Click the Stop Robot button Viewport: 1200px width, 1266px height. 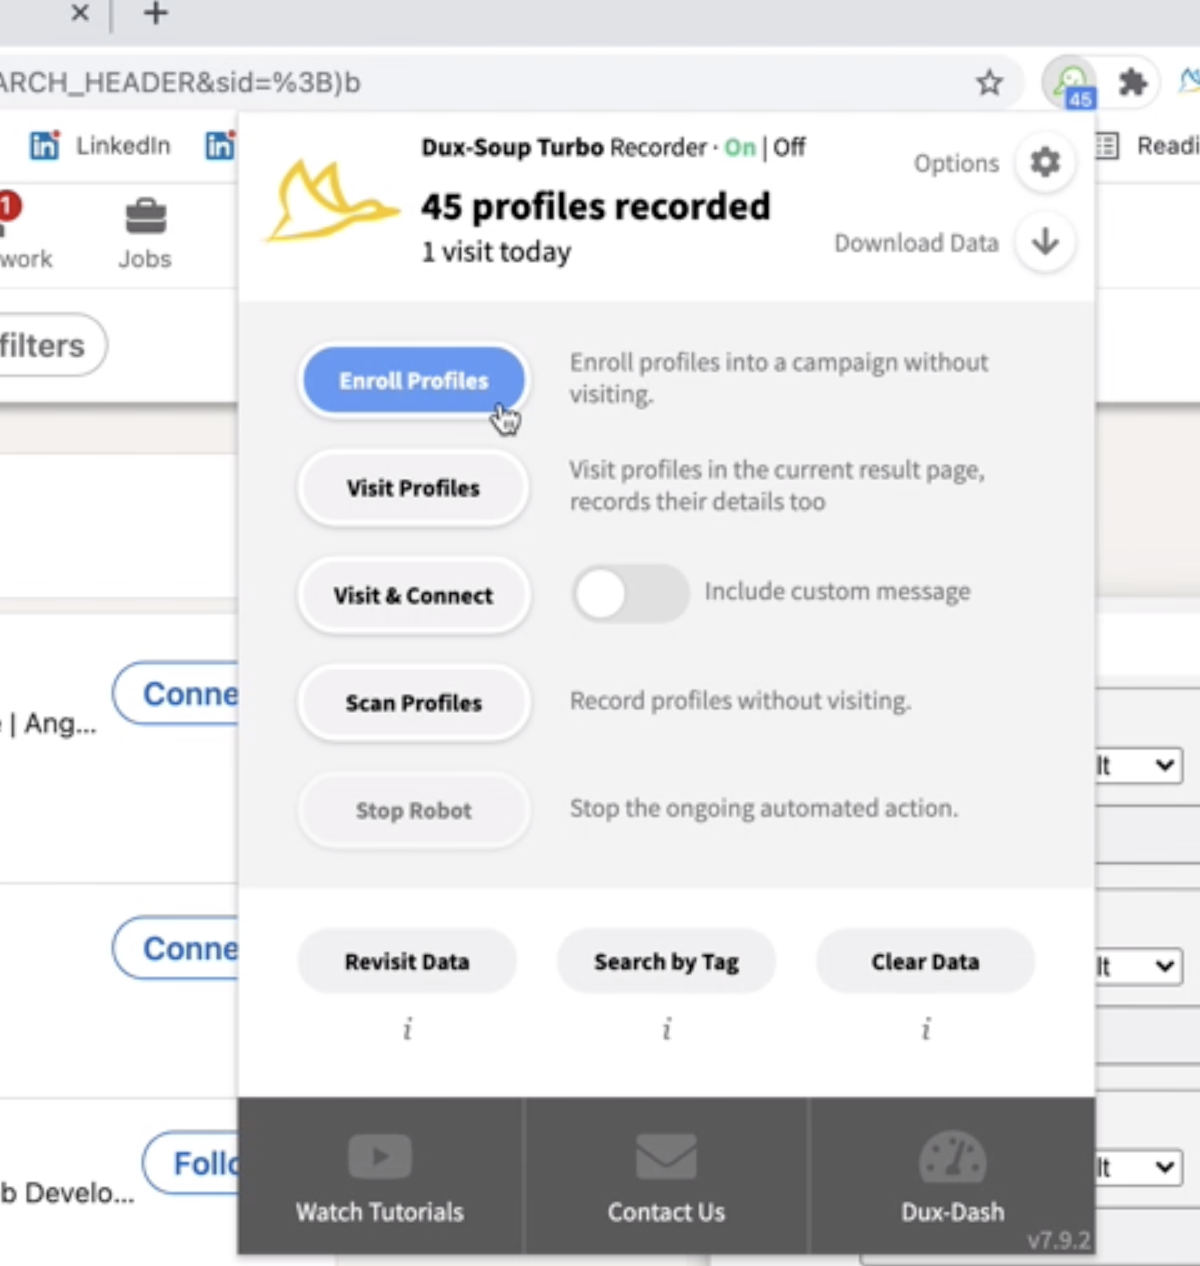point(413,811)
